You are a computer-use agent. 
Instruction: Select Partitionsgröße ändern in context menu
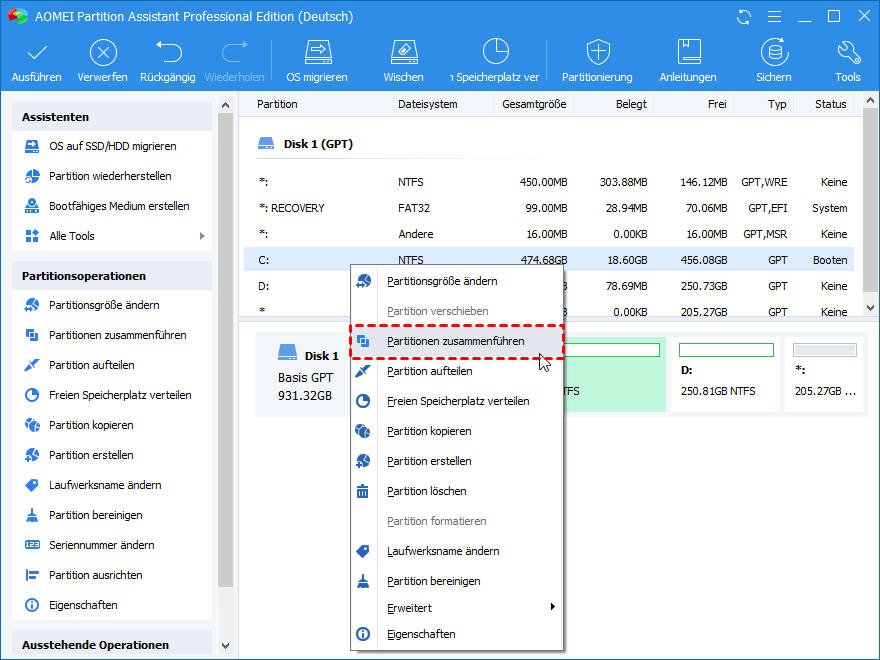pos(457,281)
